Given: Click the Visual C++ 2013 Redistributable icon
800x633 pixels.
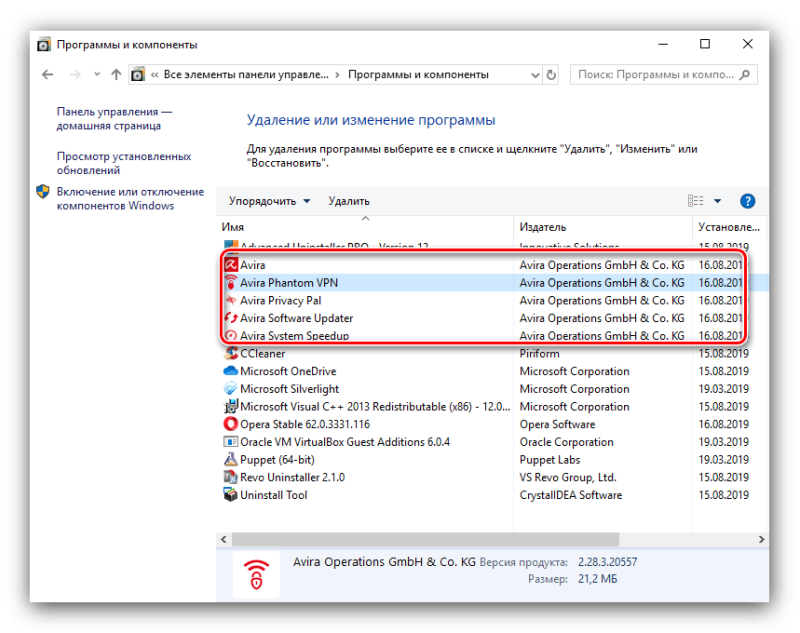Looking at the screenshot, I should coord(231,407).
